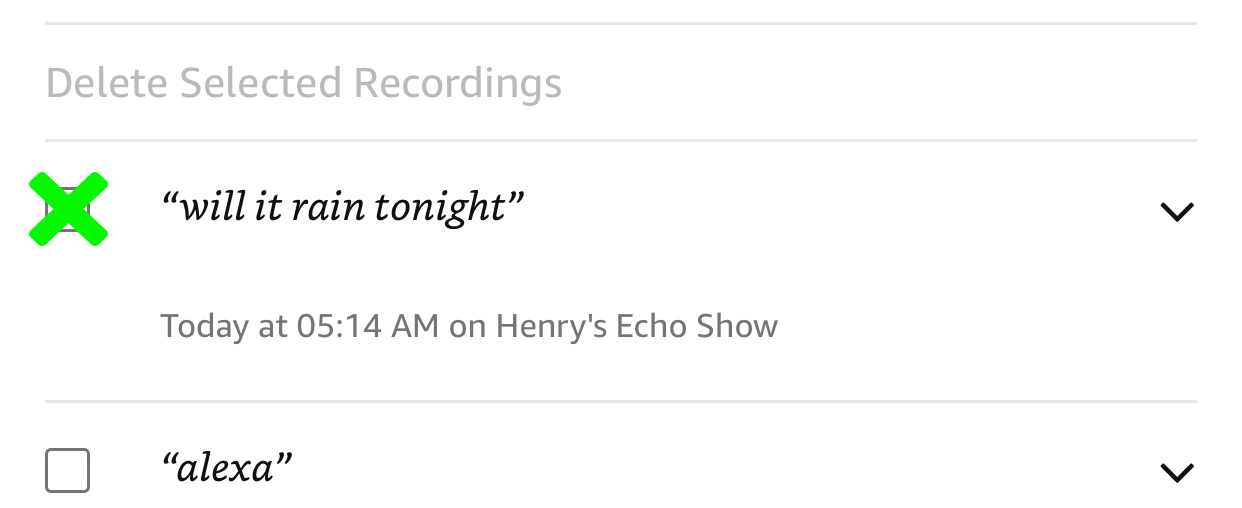Select the empty square box left of "alexa"
This screenshot has height=508, width=1242.
click(x=67, y=471)
